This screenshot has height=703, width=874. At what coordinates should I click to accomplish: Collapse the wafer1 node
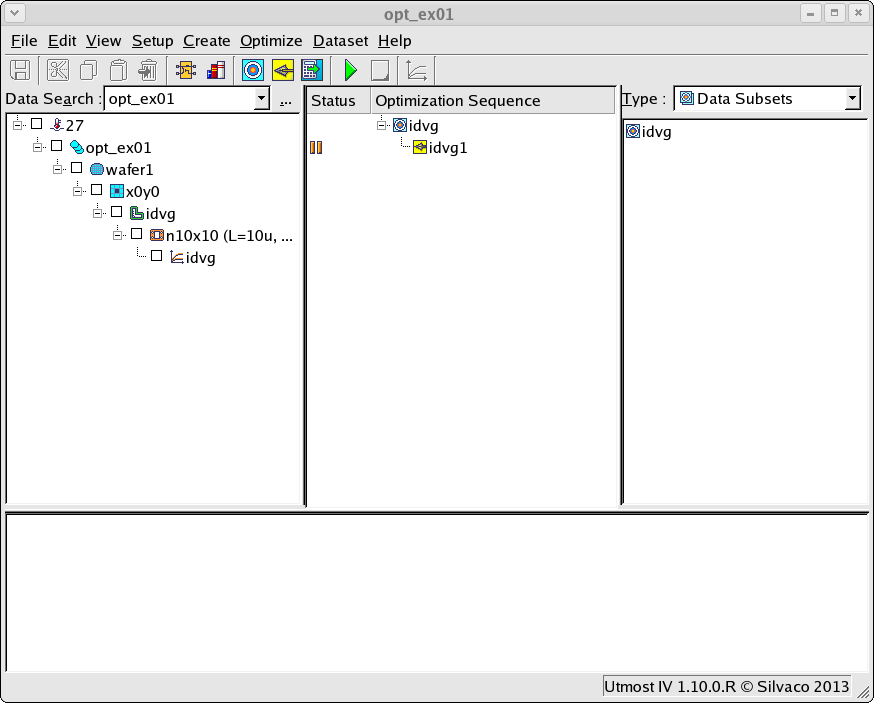(57, 169)
